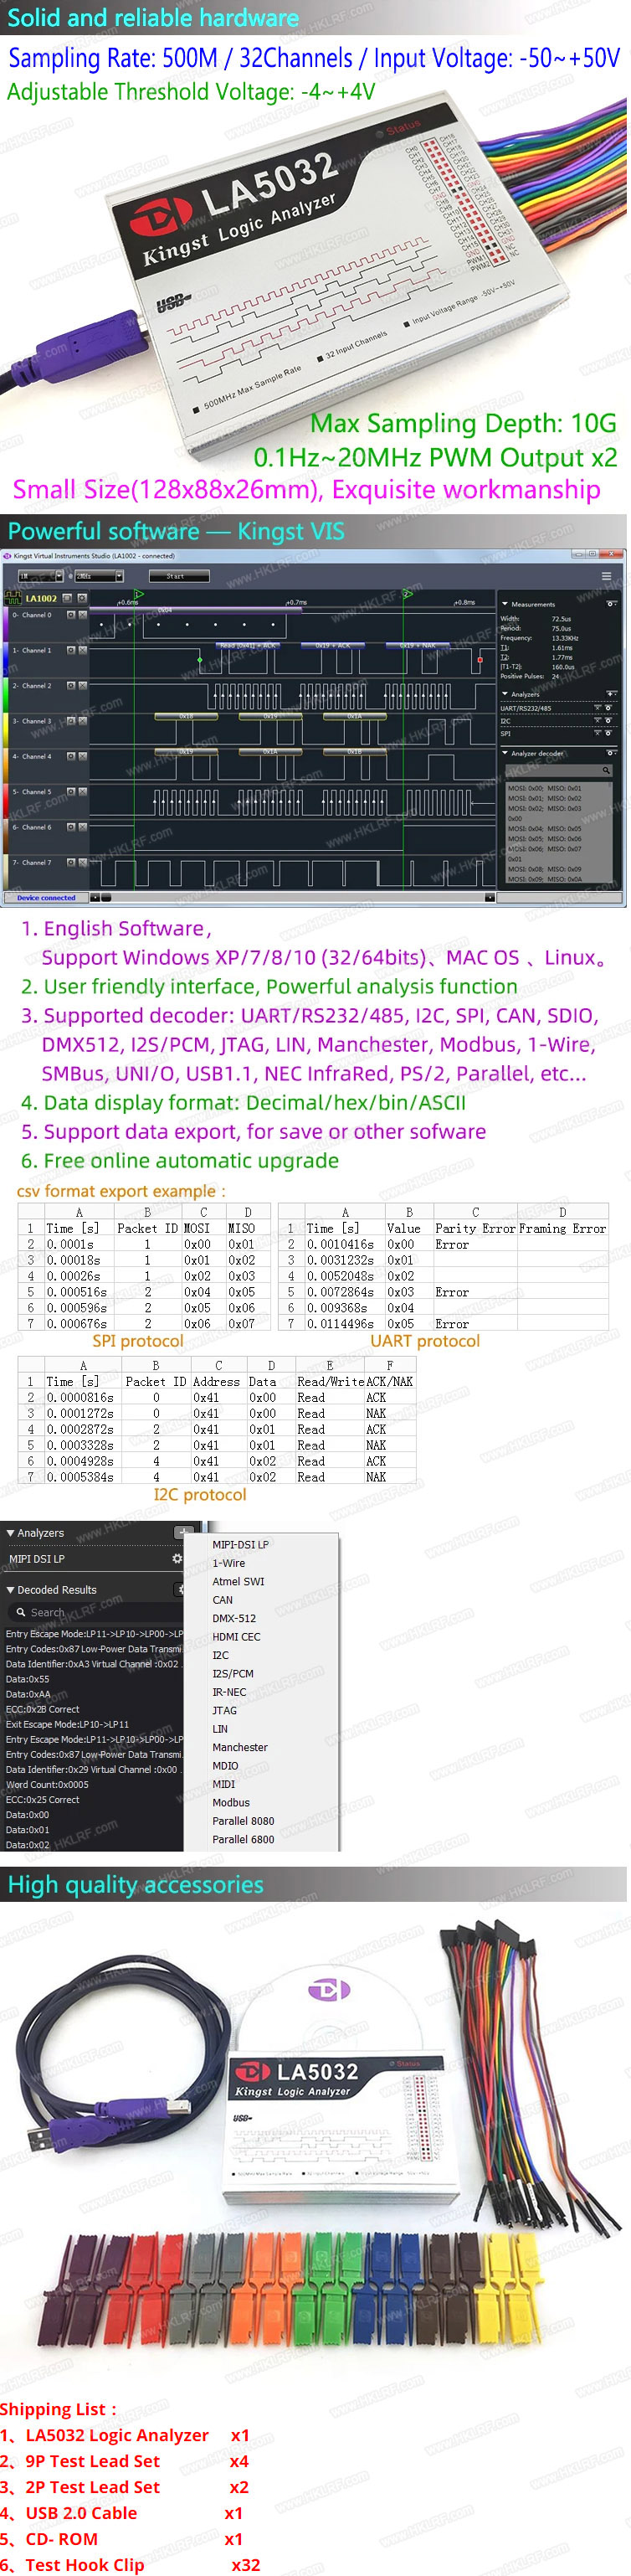Select the Read [0x41] + ACK bubble
The width and height of the screenshot is (631, 2576).
pos(247,646)
